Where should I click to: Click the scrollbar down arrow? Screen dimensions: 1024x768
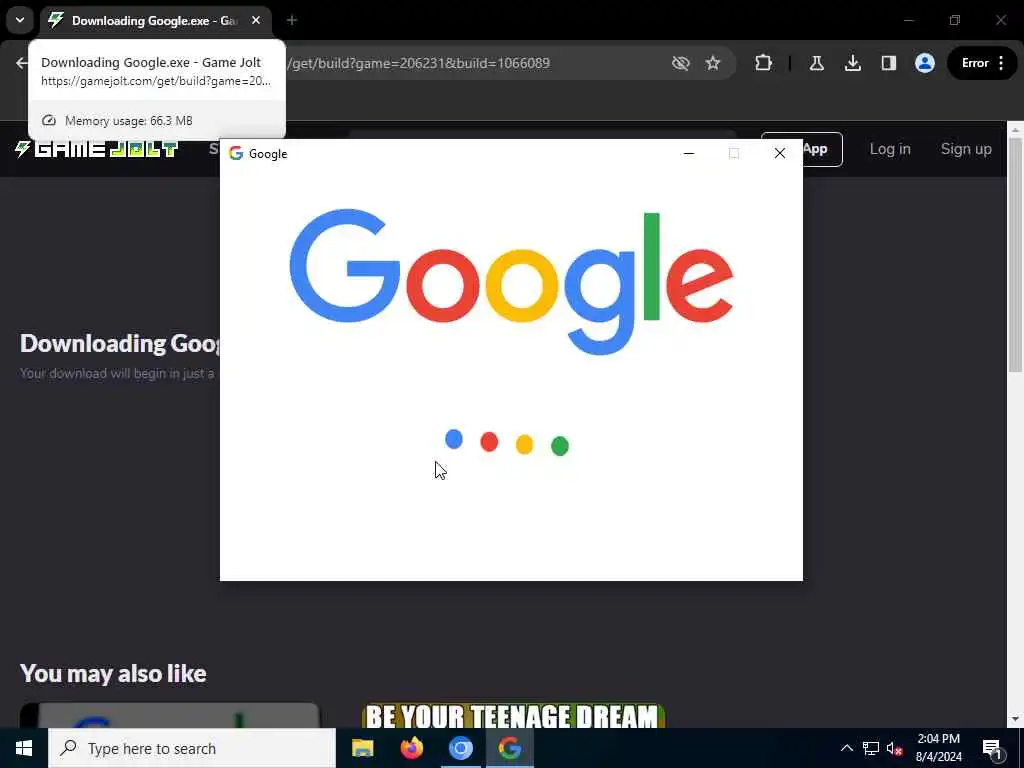coord(1015,720)
